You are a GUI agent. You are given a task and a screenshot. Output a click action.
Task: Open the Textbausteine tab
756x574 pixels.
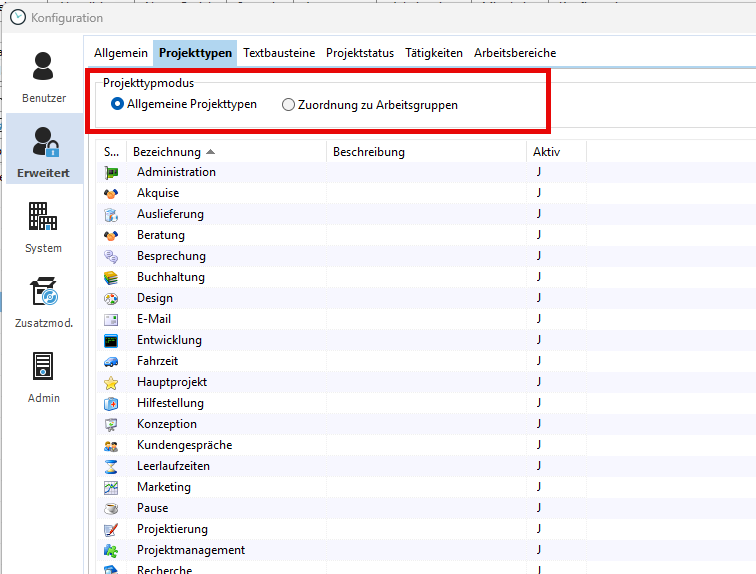click(279, 53)
